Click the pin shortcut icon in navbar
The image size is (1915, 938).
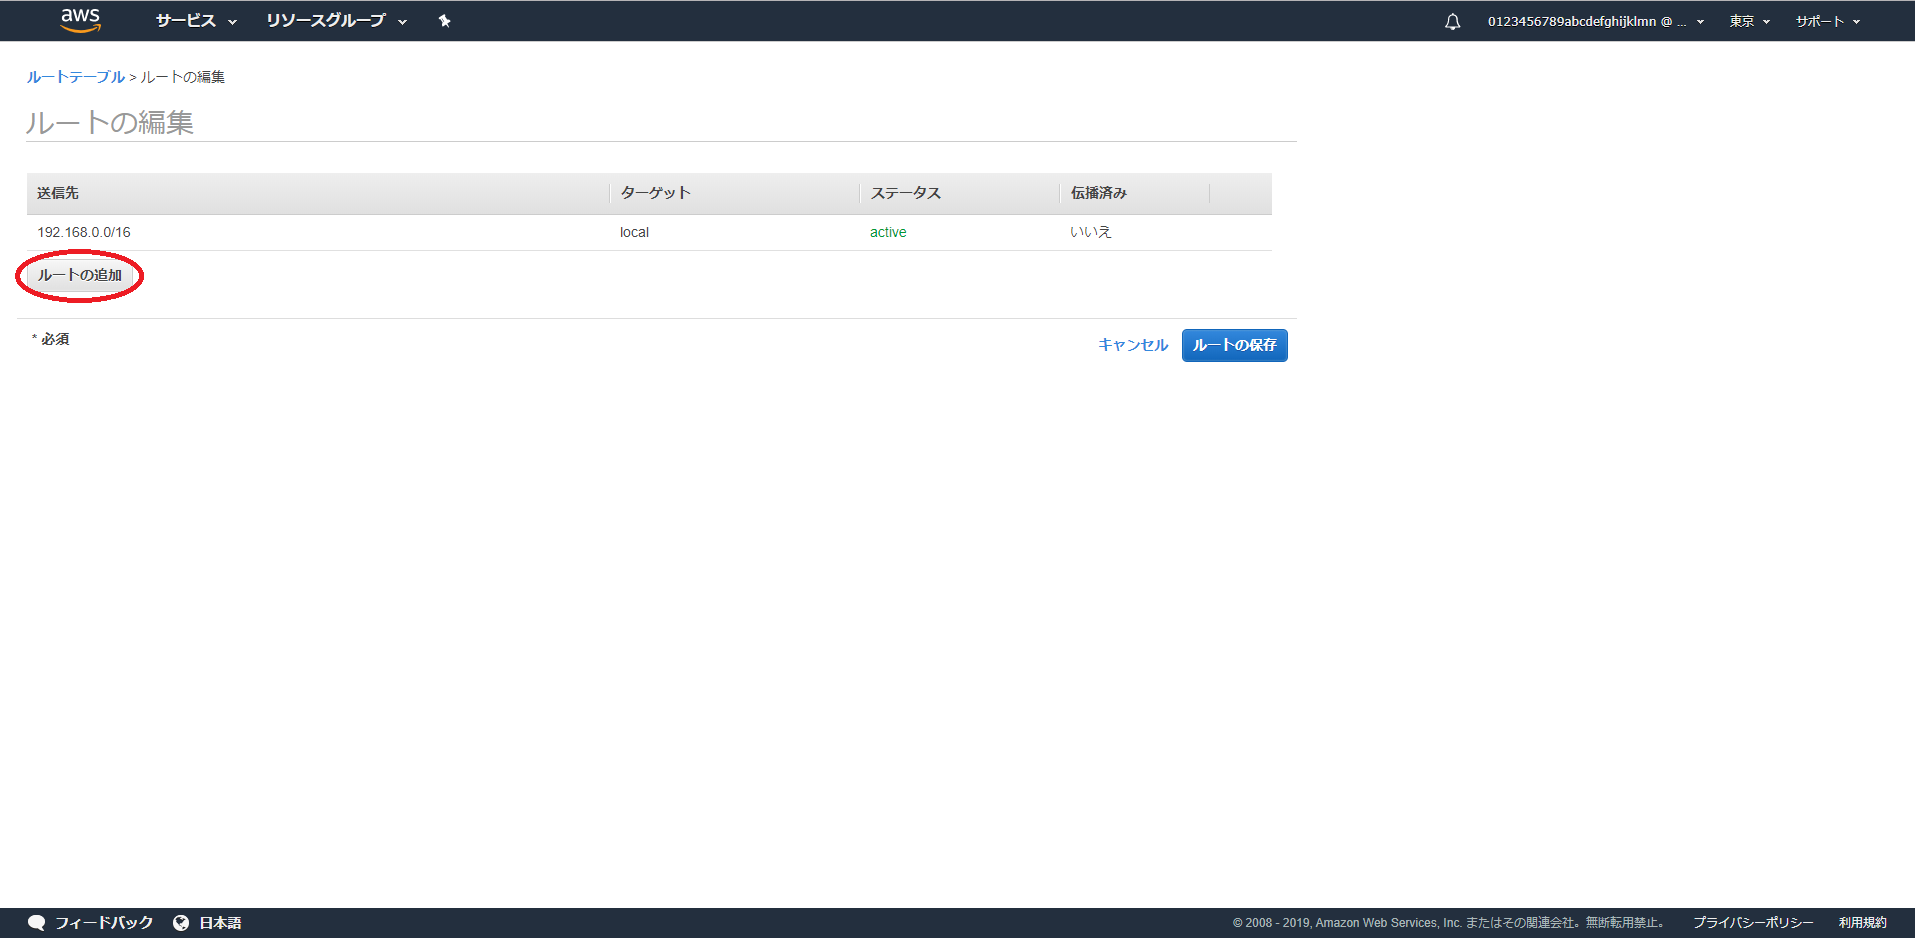(444, 21)
